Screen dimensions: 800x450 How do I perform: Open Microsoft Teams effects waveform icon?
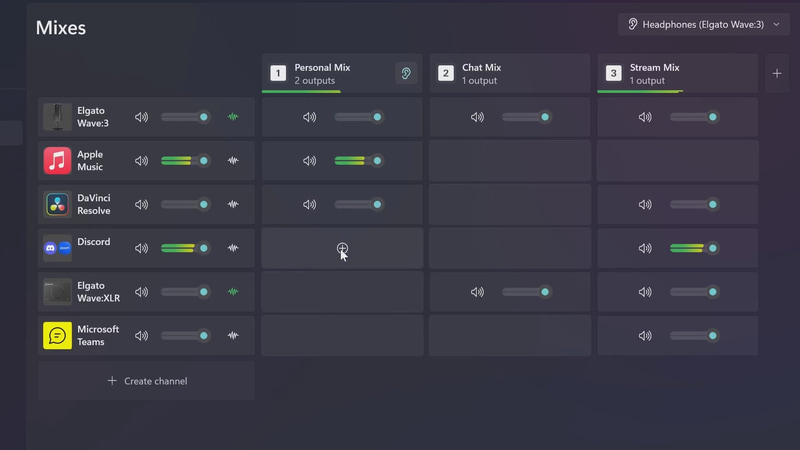point(233,336)
